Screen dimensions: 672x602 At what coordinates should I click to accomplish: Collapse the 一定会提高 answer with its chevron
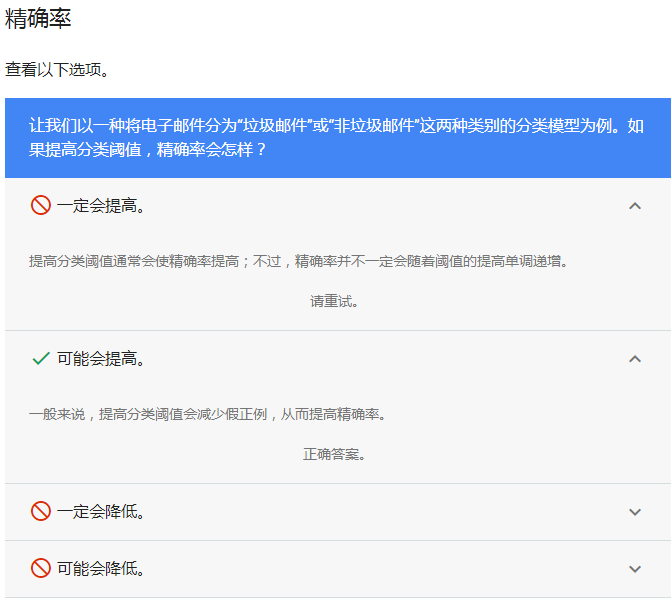634,205
